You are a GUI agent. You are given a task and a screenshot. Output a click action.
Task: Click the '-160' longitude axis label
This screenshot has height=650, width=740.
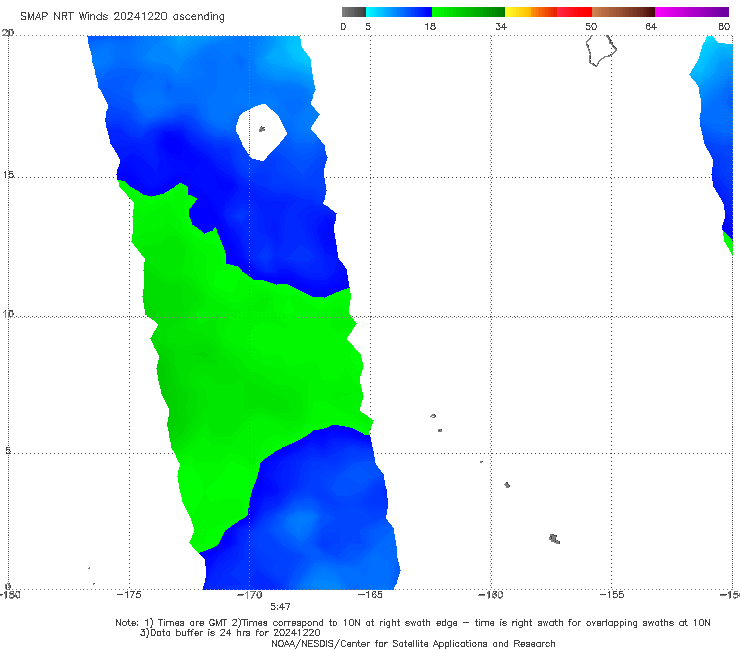[x=491, y=595]
